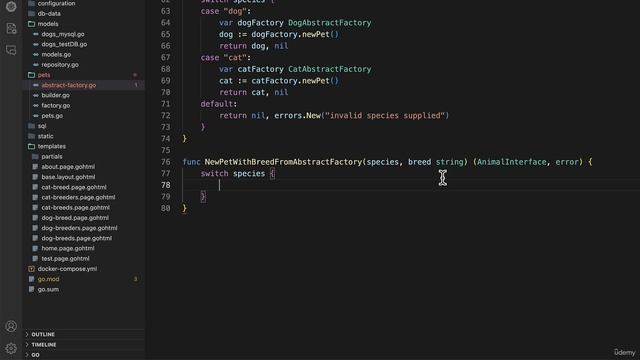Click switch keyword on line 77
Image resolution: width=640 pixels, height=360 pixels.
click(x=214, y=173)
